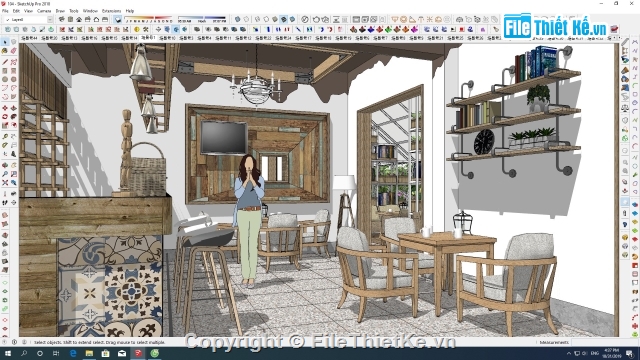Image resolution: width=640 pixels, height=360 pixels.
Task: Open the View menu
Action: tap(28, 11)
